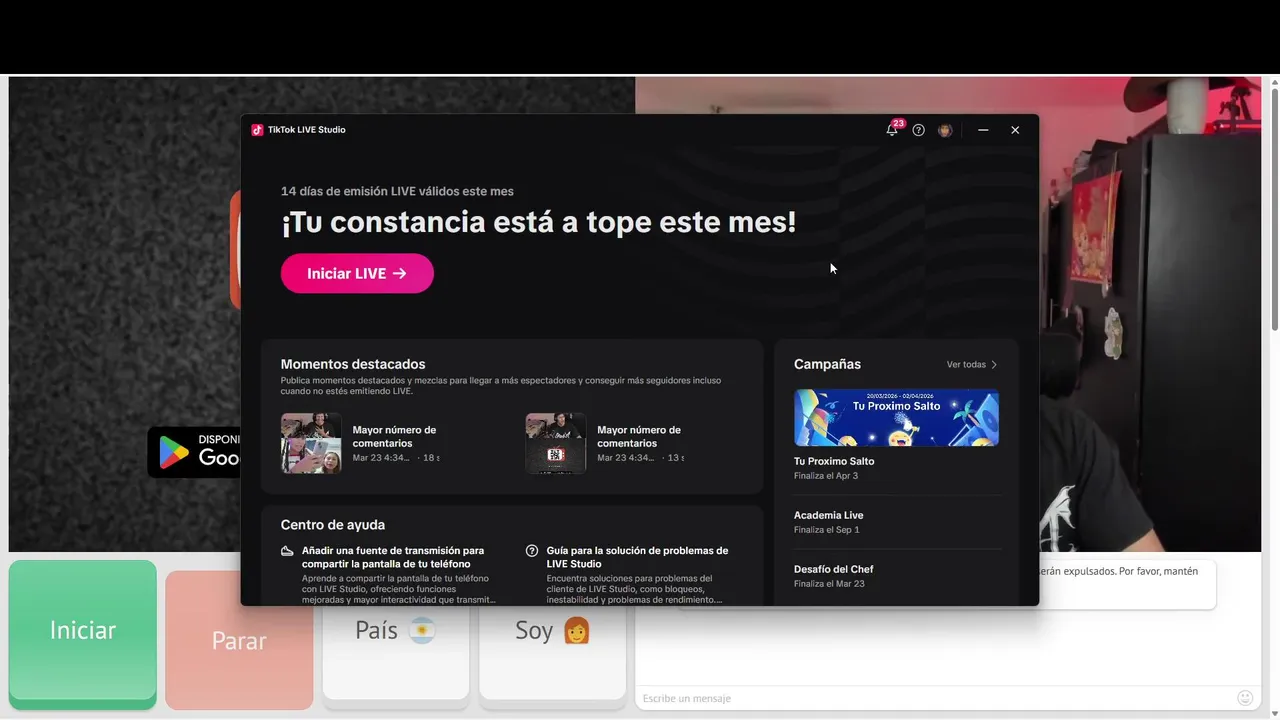Click Momentos destacados section heading
Viewport: 1280px width, 720px height.
353,364
